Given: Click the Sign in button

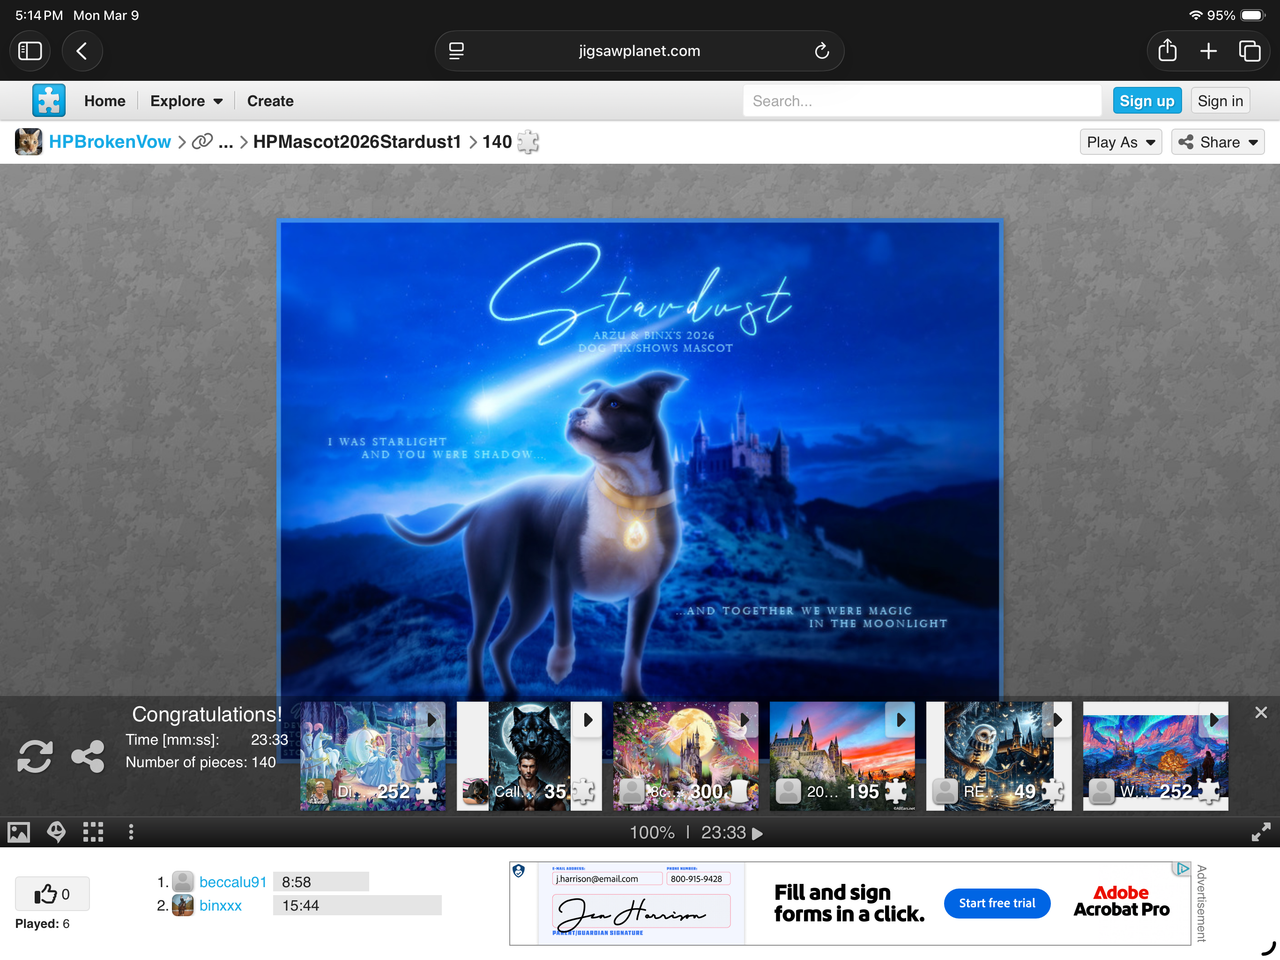Looking at the screenshot, I should pyautogui.click(x=1220, y=101).
